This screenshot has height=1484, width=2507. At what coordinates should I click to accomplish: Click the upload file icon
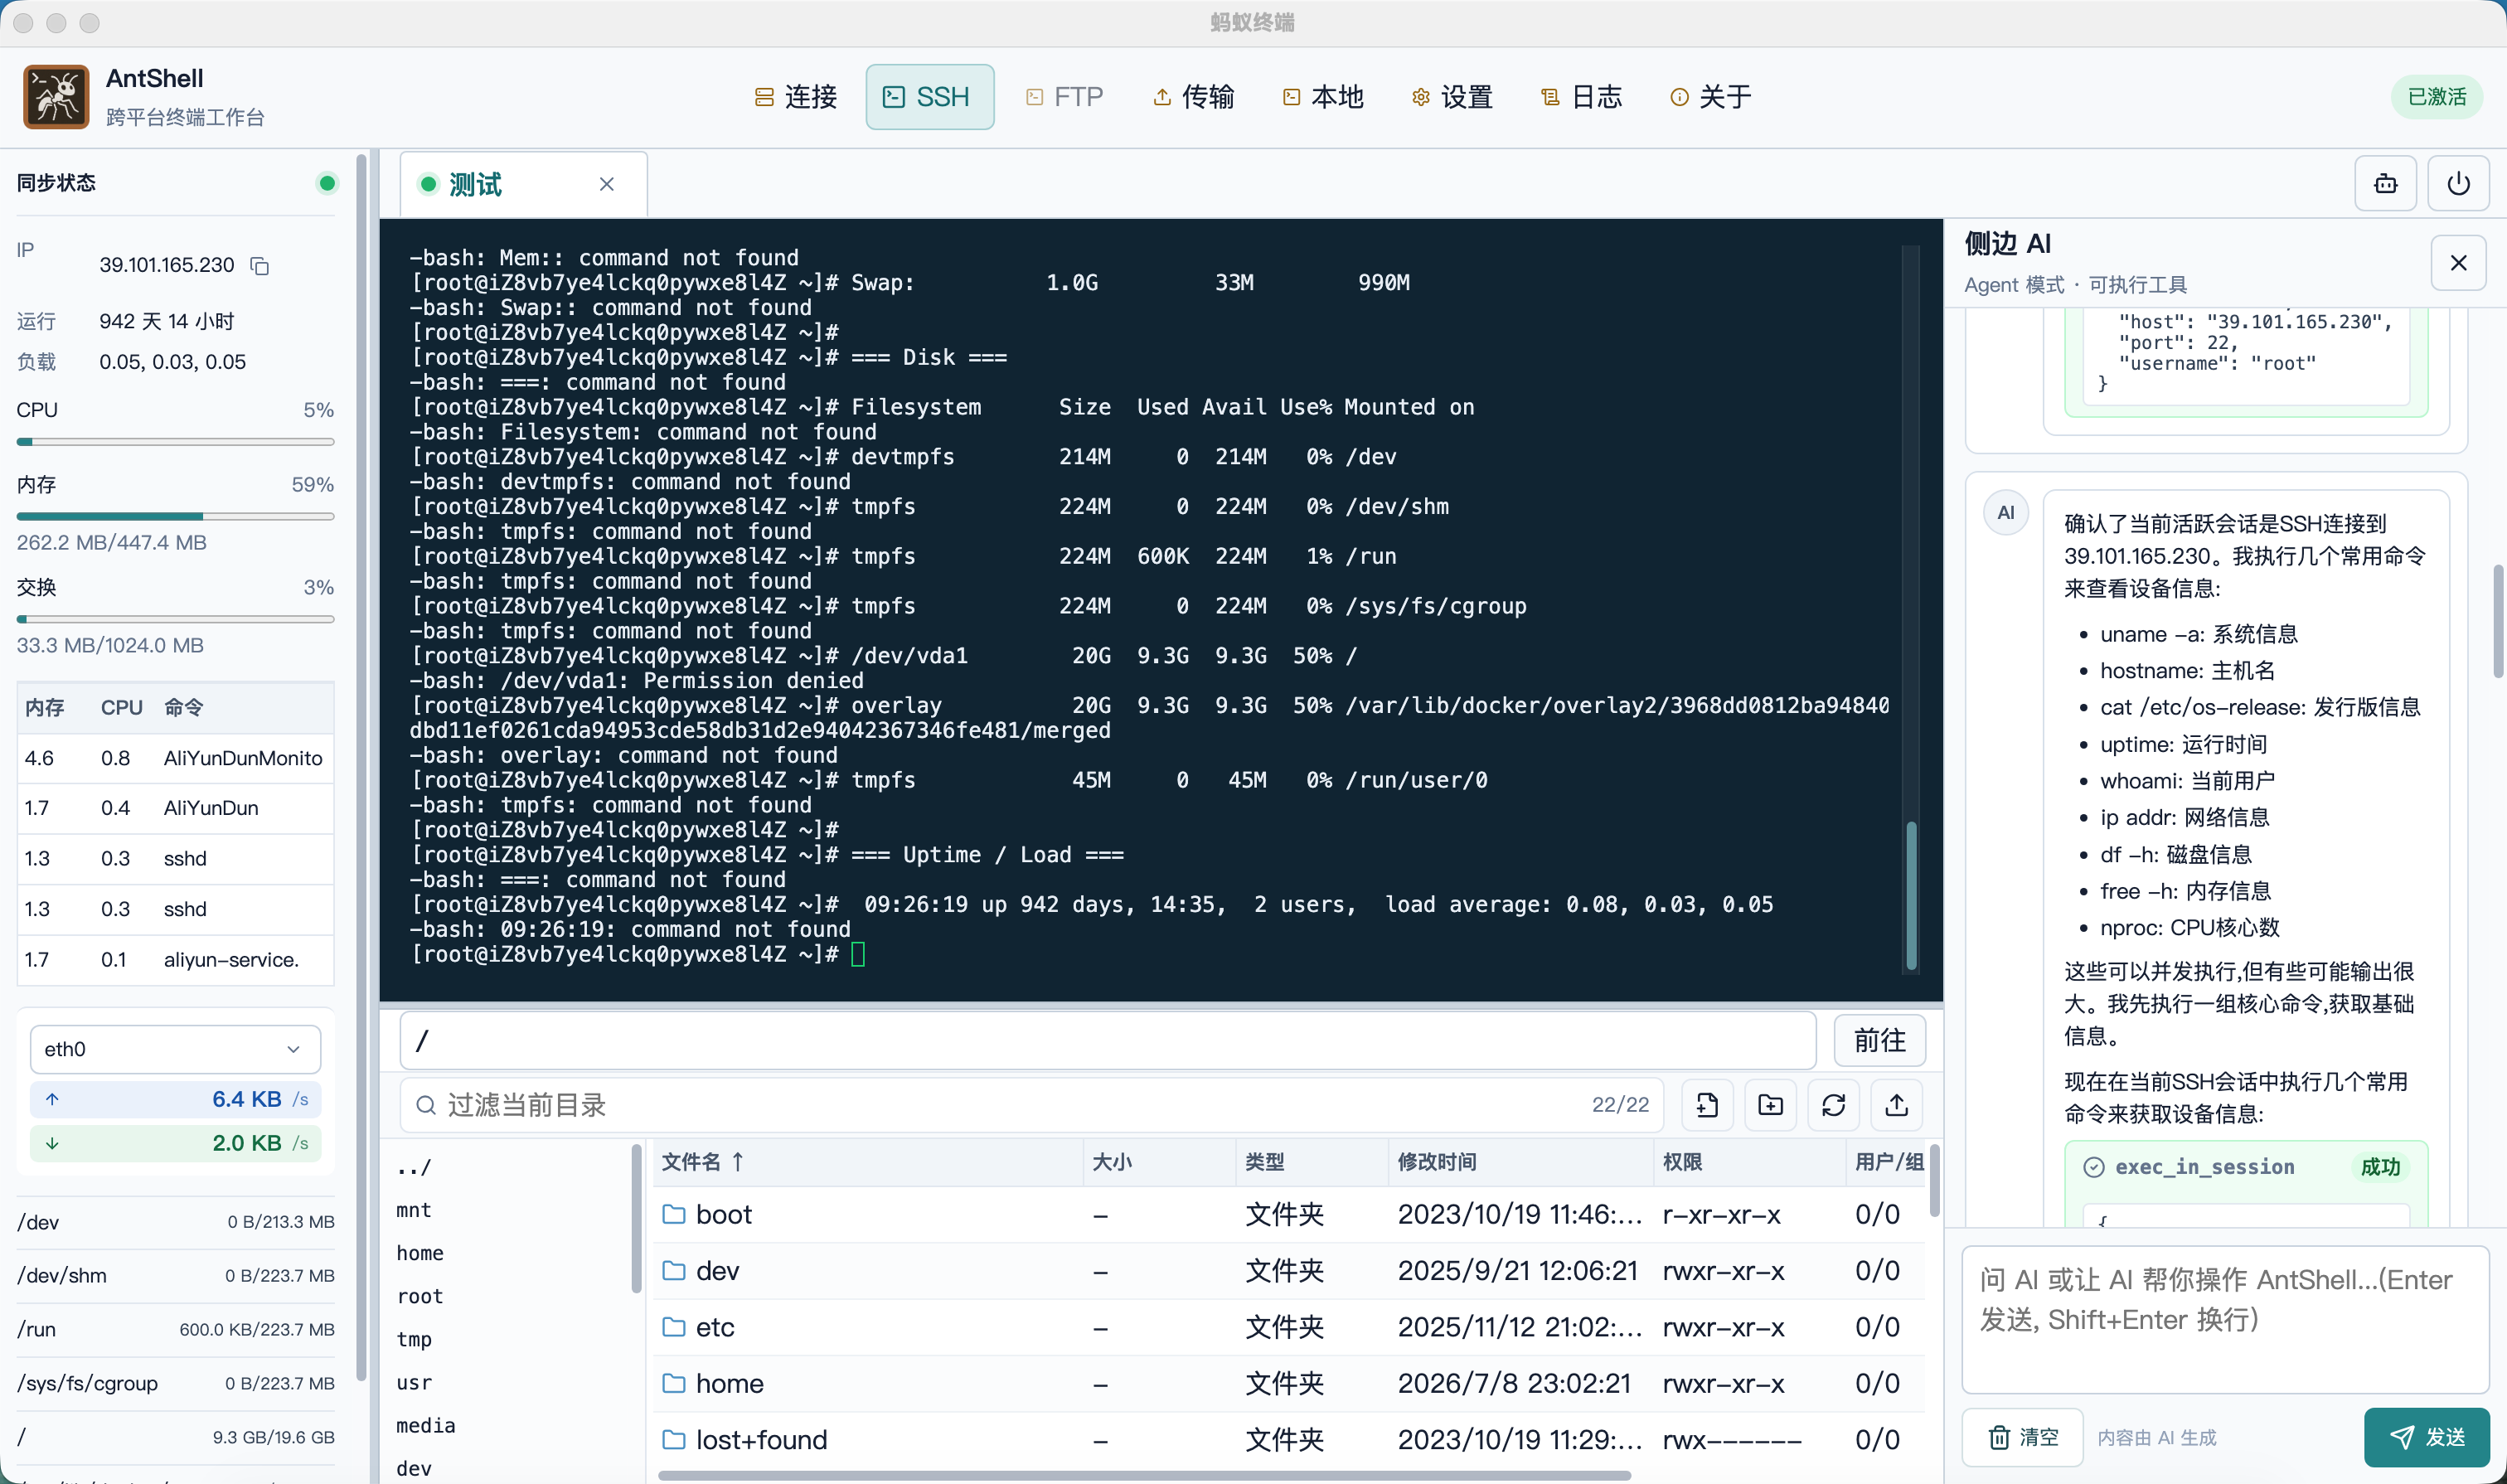(1896, 1105)
